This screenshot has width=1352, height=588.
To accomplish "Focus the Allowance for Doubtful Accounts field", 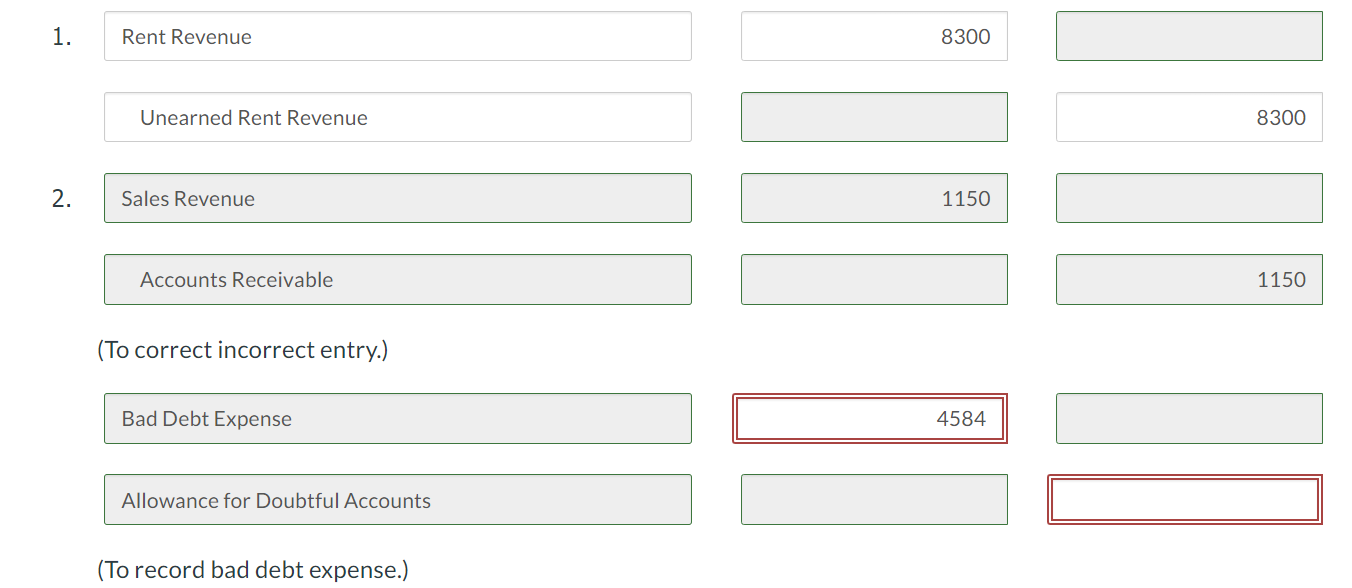I will pyautogui.click(x=398, y=499).
